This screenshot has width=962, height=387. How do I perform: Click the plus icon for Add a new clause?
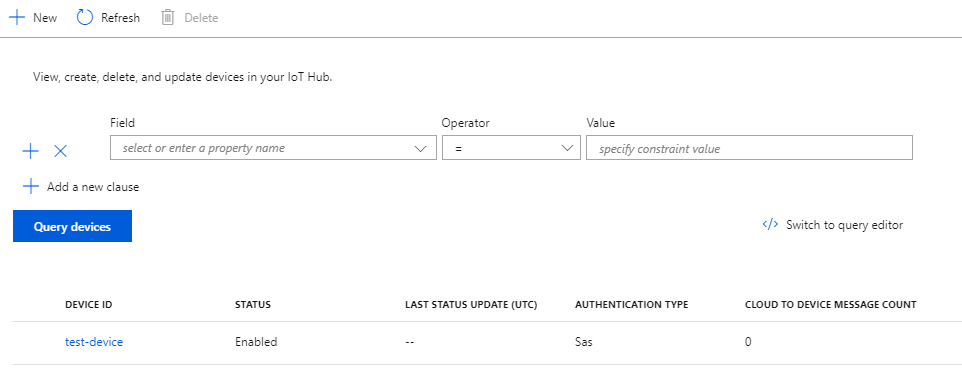click(30, 186)
